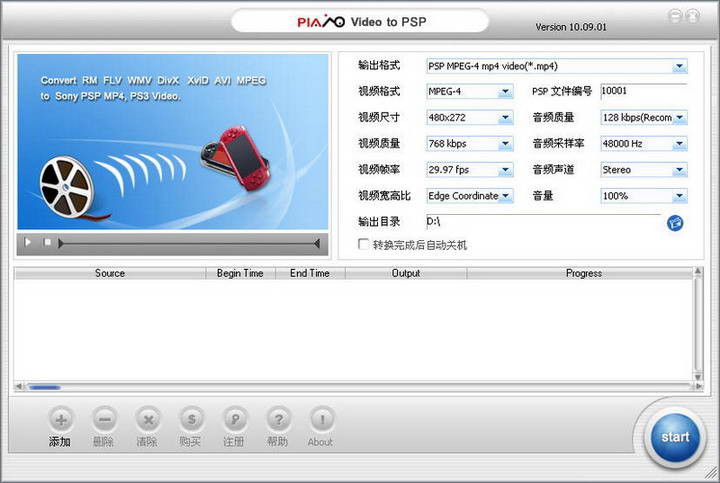
Task: Click the preview seek bar start marker
Action: click(x=60, y=243)
